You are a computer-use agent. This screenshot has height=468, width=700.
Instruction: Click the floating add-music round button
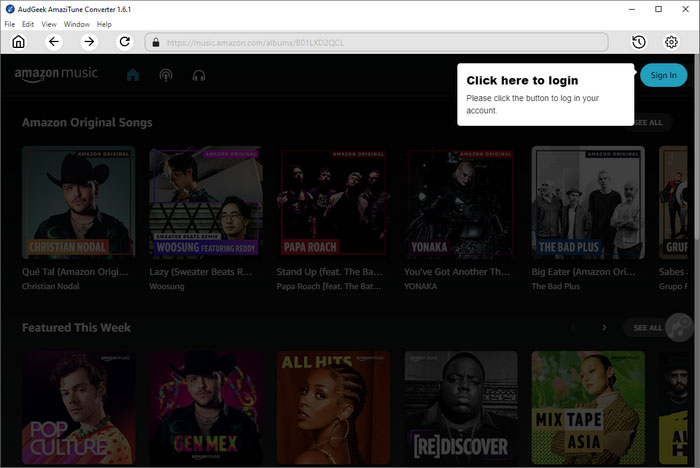click(x=679, y=327)
